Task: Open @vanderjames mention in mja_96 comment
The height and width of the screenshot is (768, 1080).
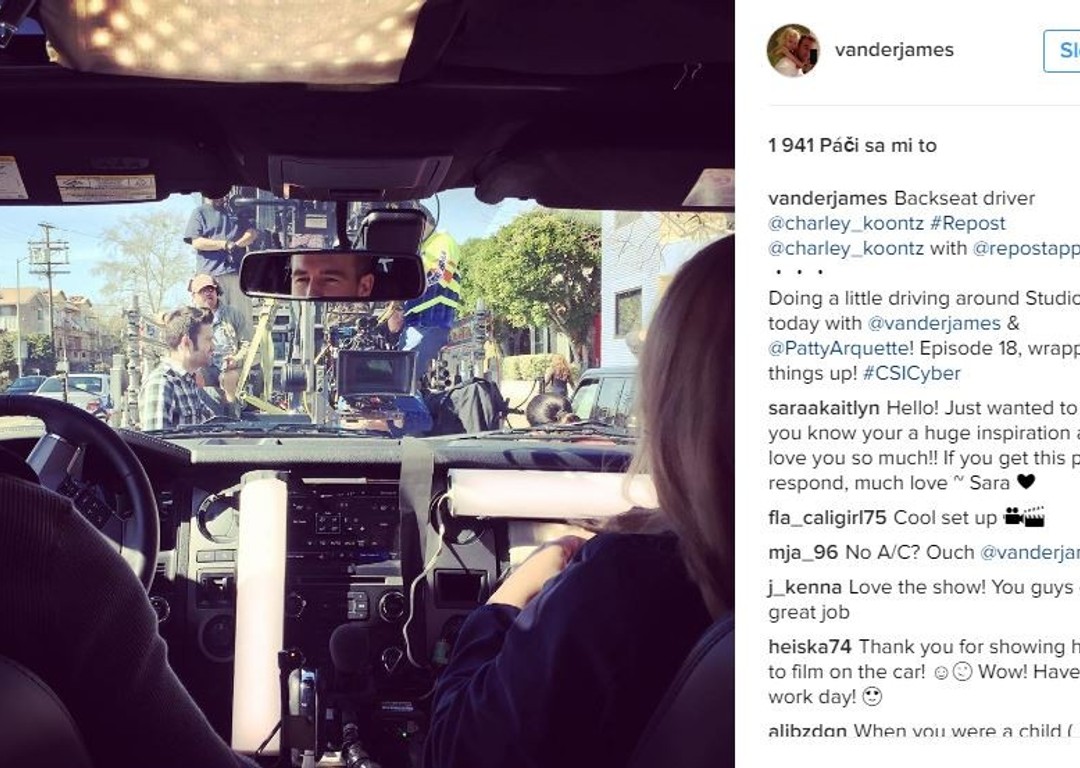Action: tap(1029, 552)
